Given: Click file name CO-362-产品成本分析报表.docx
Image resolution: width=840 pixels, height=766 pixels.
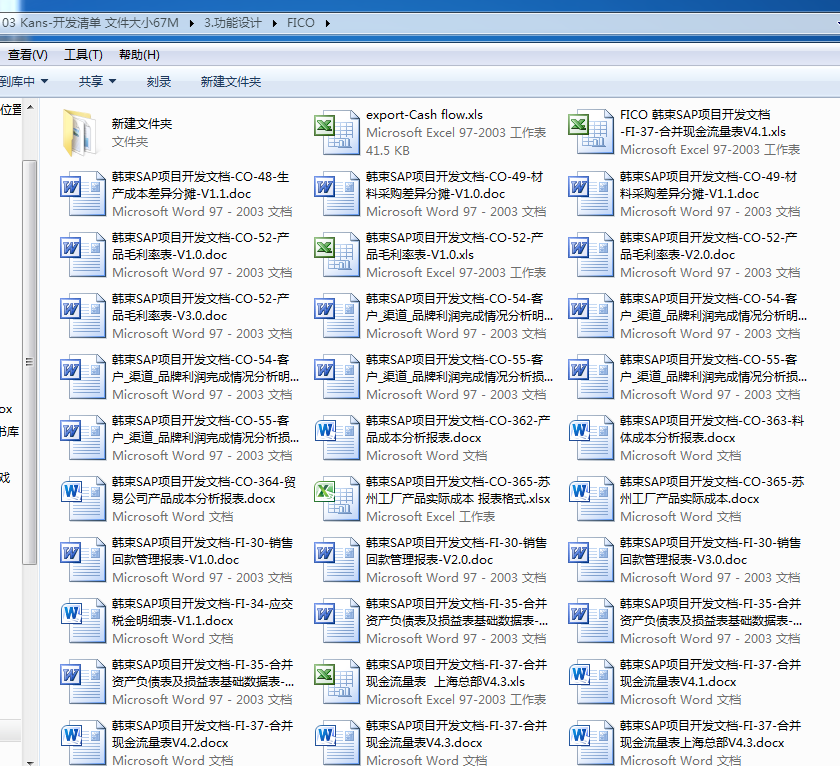Looking at the screenshot, I should 458,429.
